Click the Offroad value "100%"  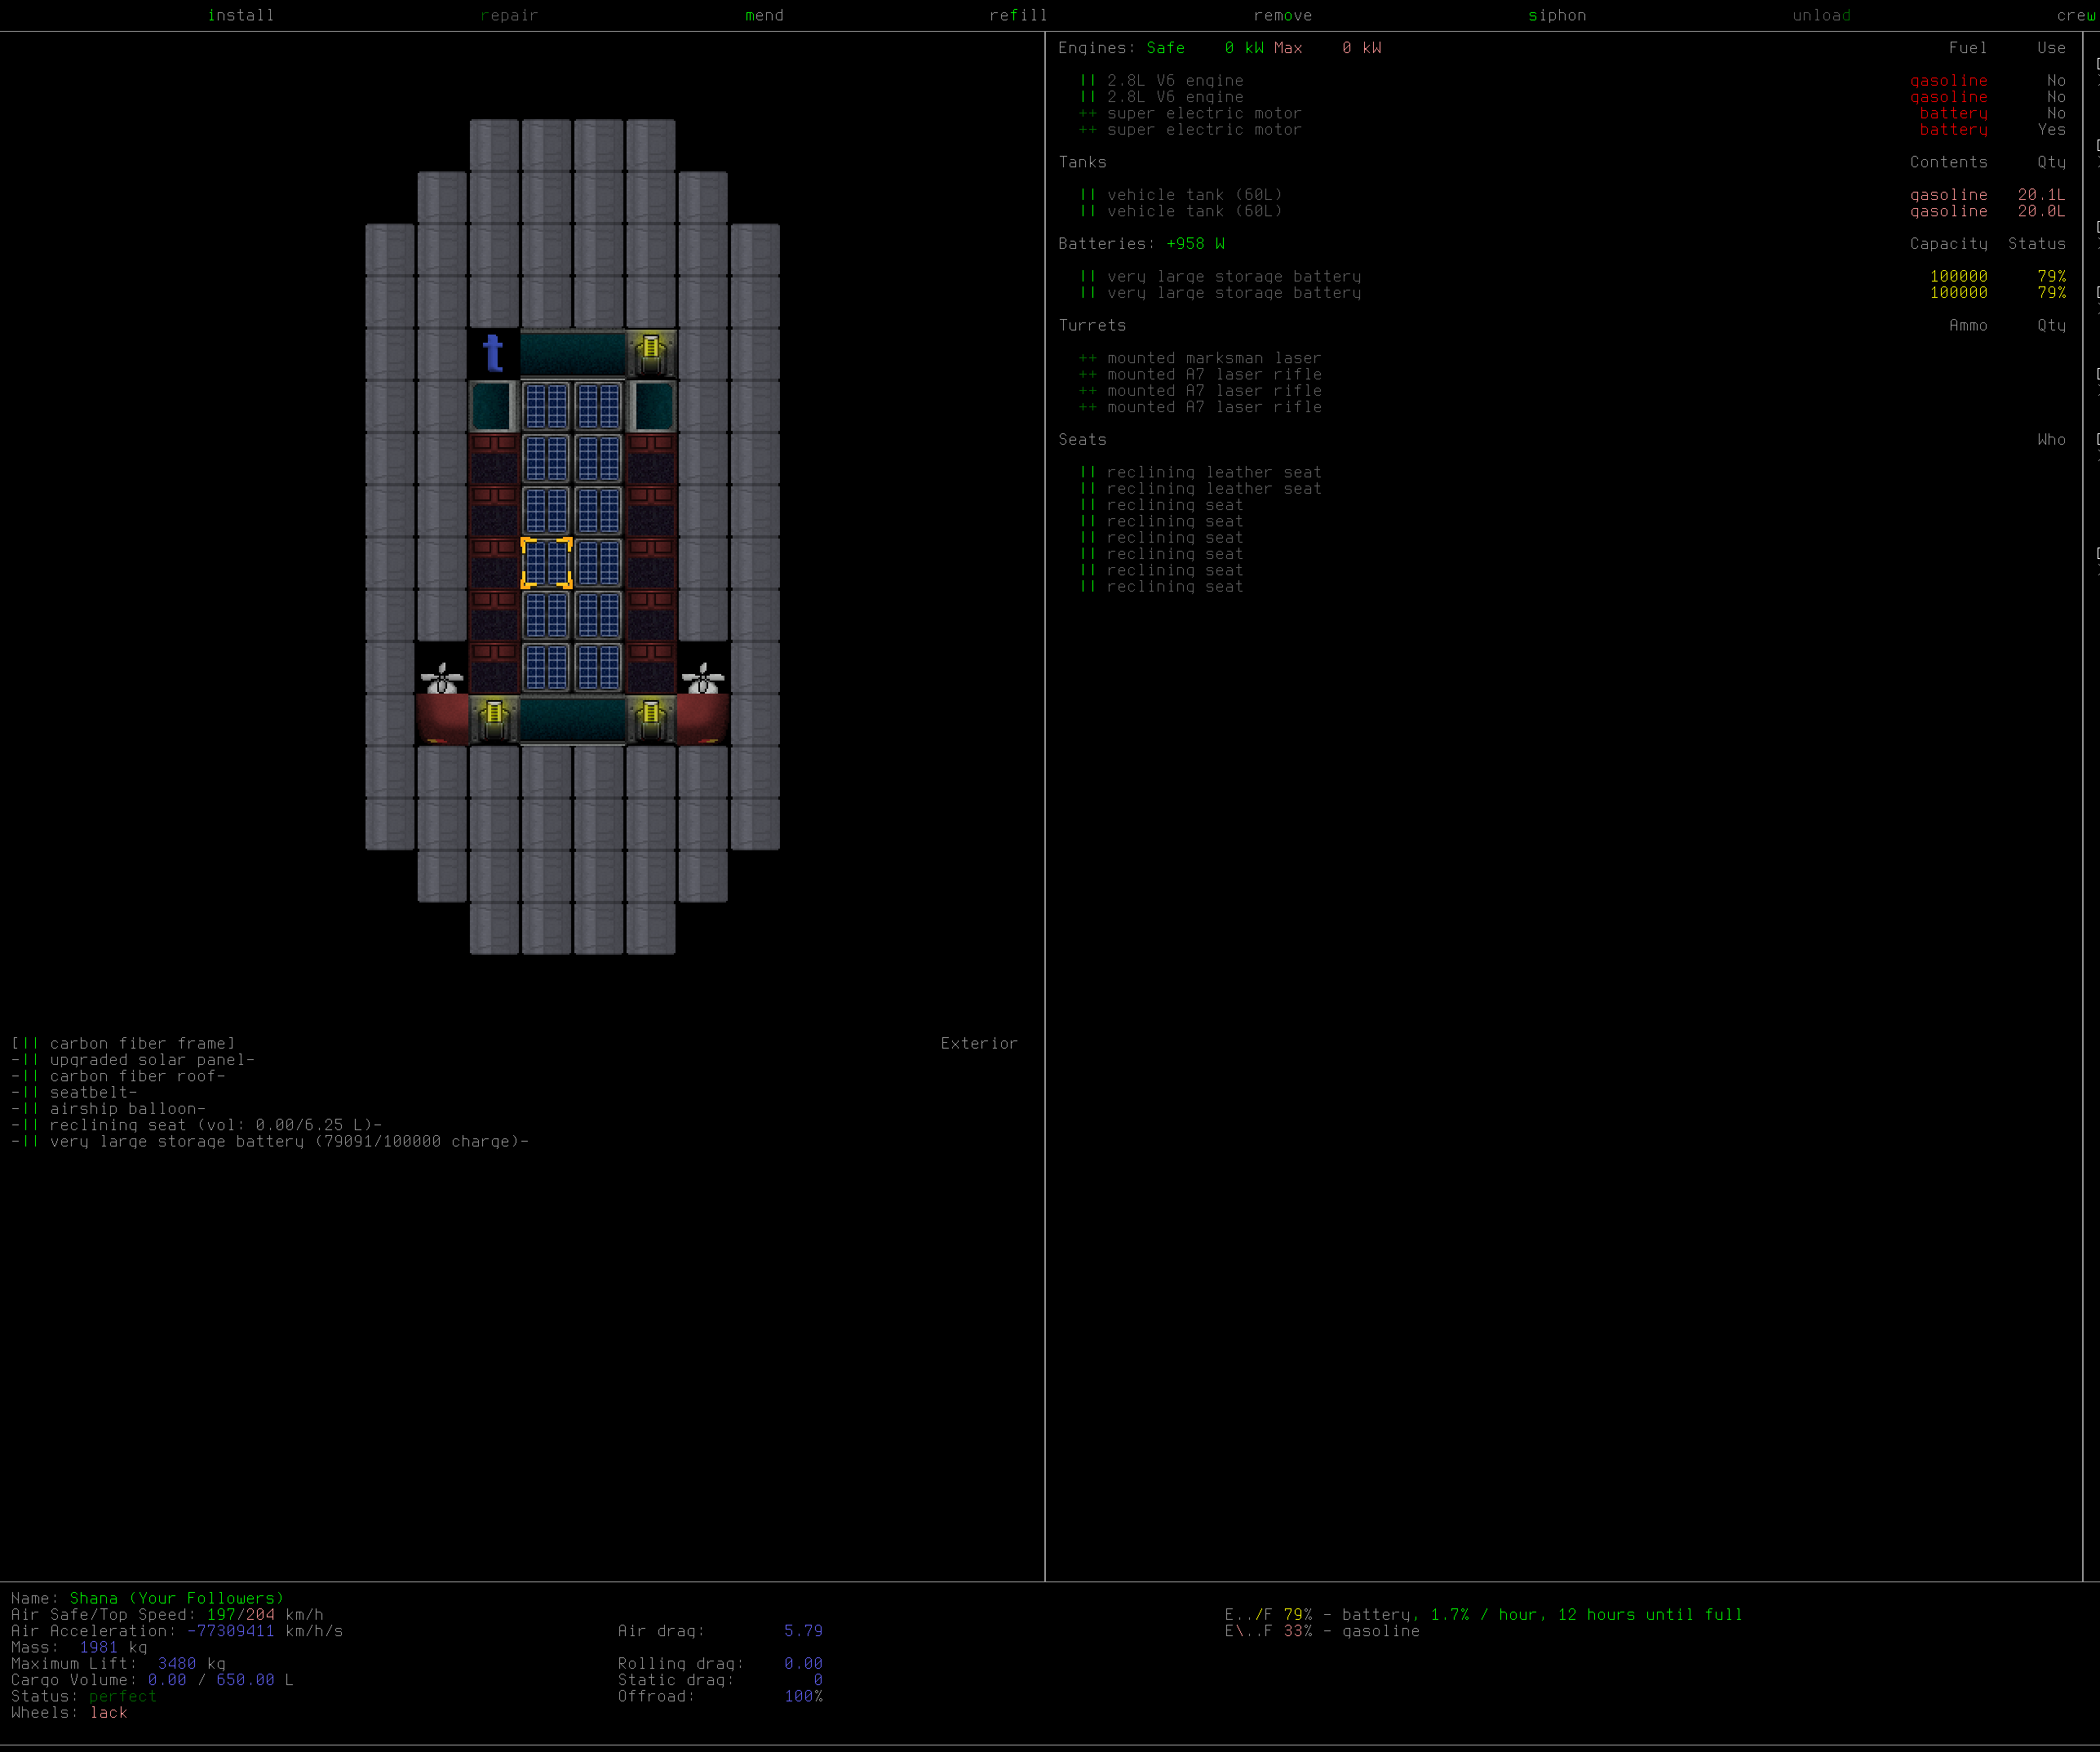(x=803, y=1697)
